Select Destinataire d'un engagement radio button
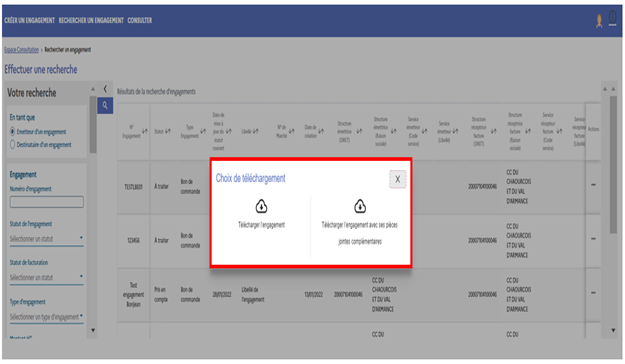The width and height of the screenshot is (625, 364). pos(12,144)
